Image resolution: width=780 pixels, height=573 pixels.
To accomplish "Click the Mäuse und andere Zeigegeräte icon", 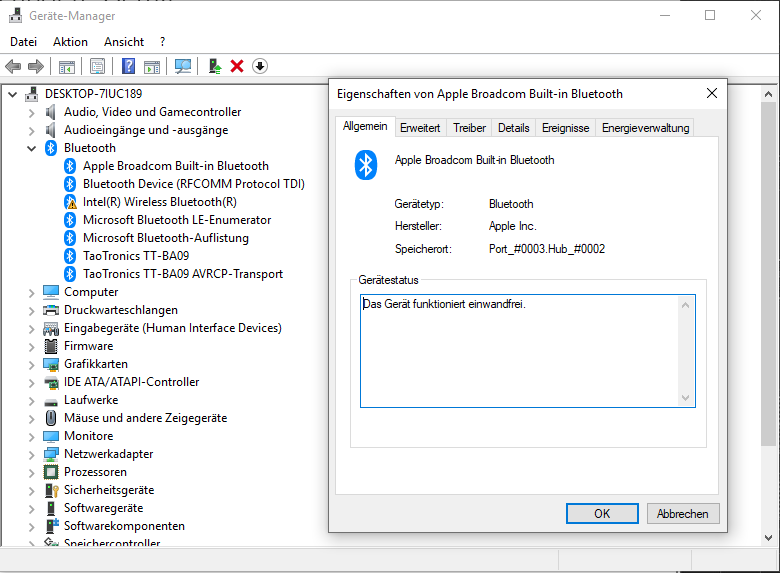I will coord(51,418).
